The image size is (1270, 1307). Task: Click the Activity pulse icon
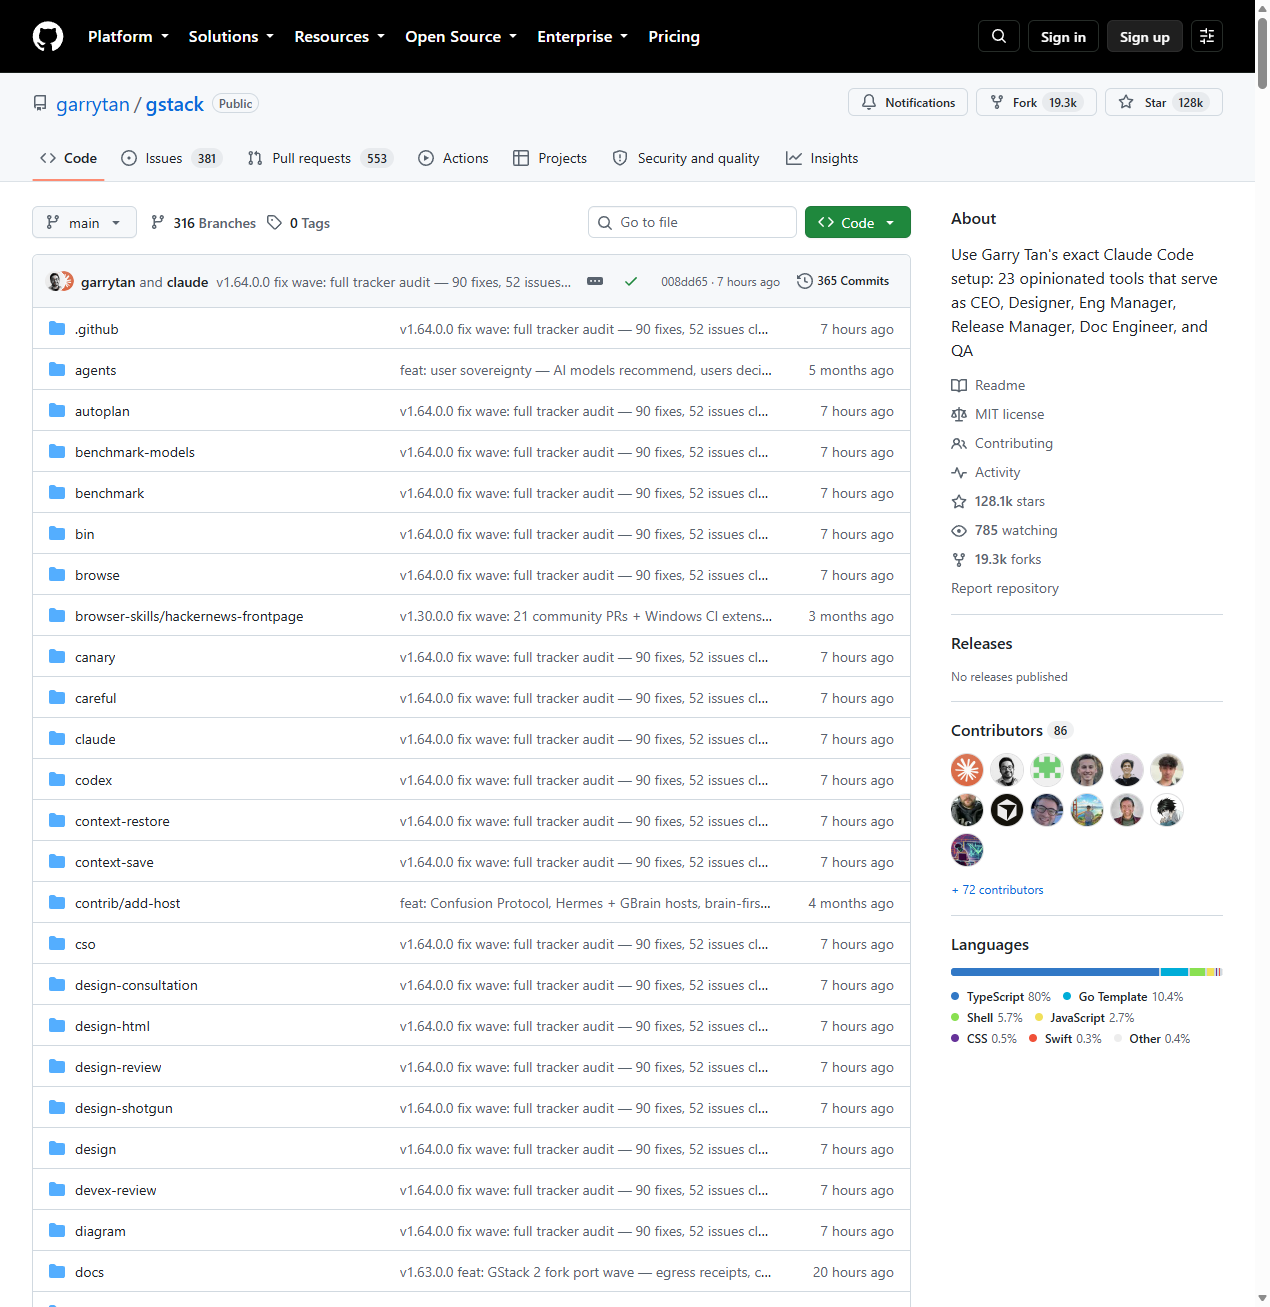point(959,472)
